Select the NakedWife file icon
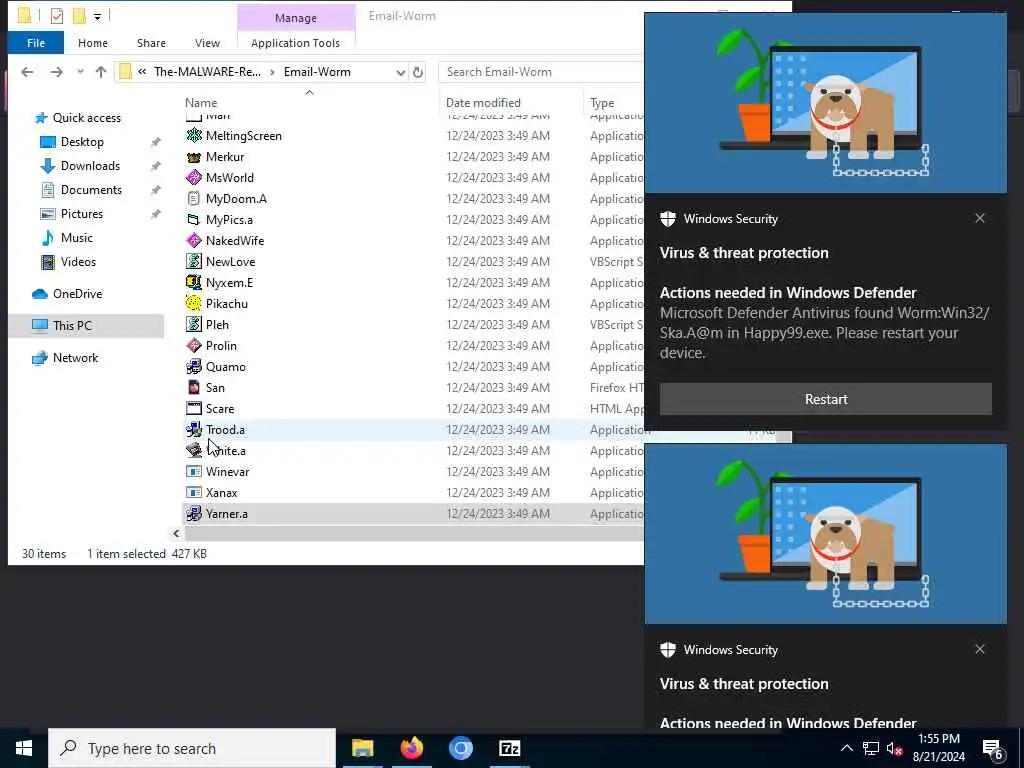 tap(194, 240)
